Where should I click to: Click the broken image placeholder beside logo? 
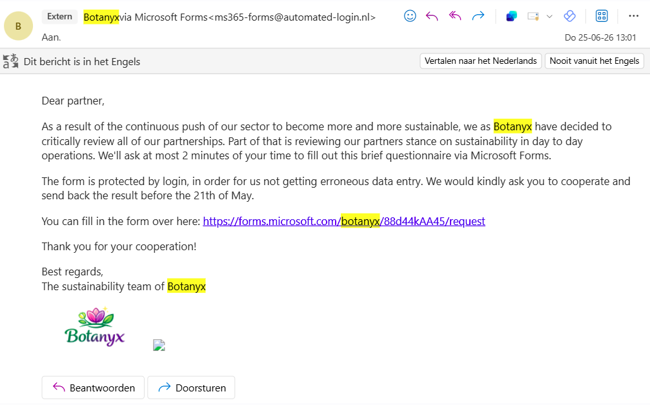(159, 345)
